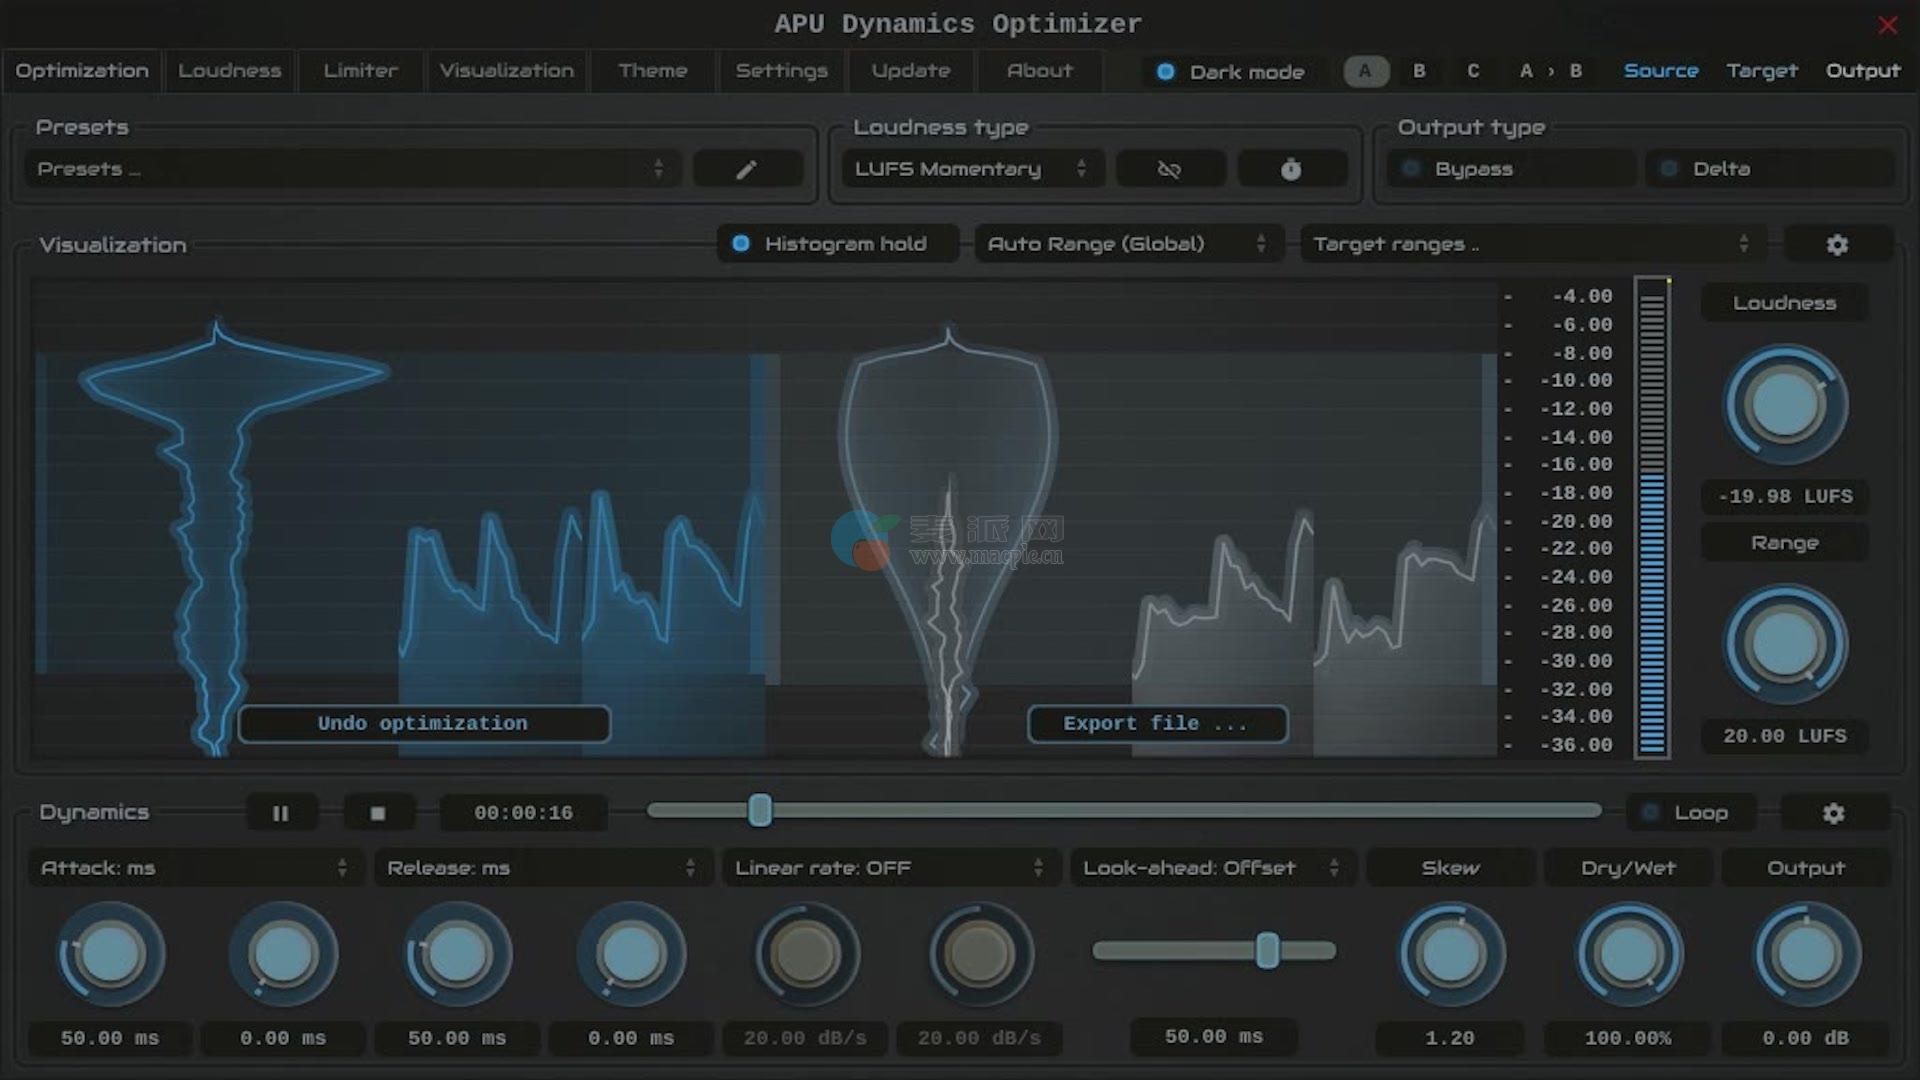The image size is (1920, 1080).
Task: Open the Update tab
Action: click(911, 71)
